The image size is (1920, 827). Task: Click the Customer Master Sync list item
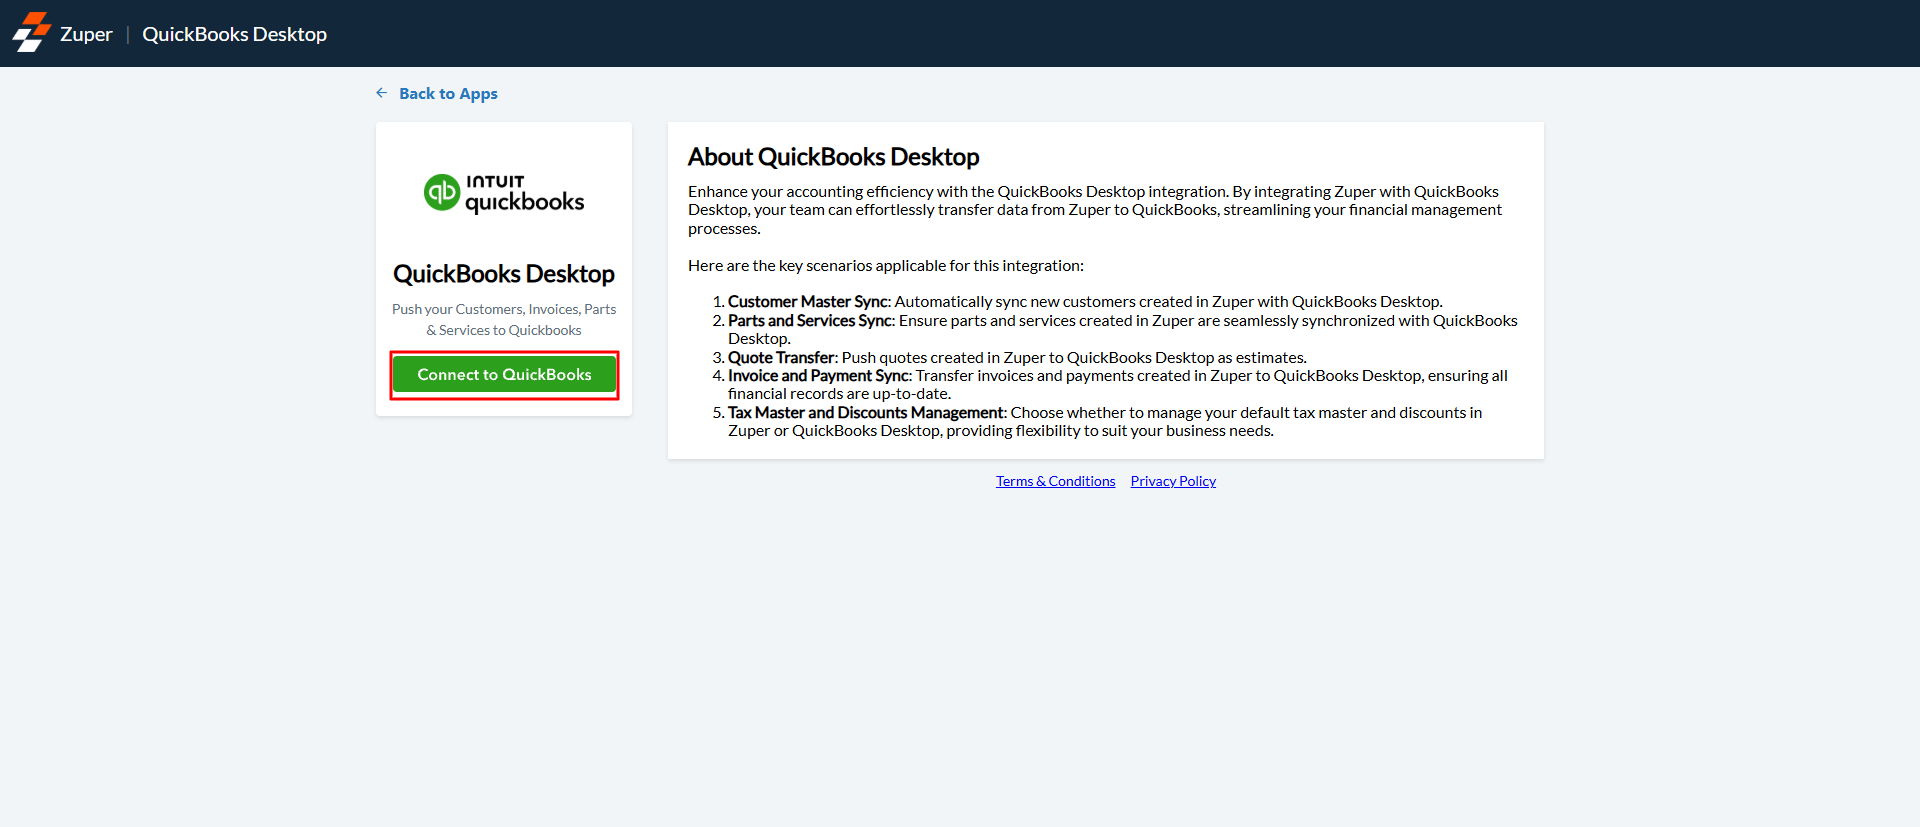(1085, 301)
